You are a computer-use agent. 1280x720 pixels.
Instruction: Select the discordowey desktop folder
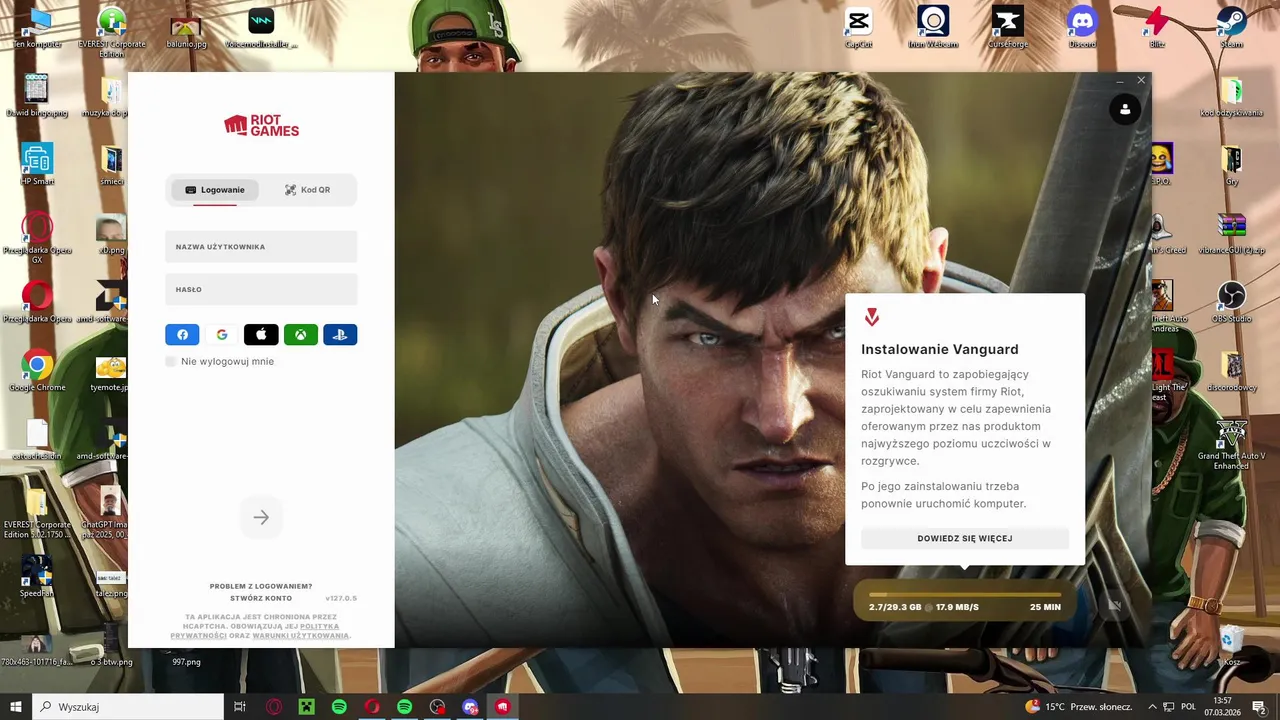pyautogui.click(x=1232, y=372)
